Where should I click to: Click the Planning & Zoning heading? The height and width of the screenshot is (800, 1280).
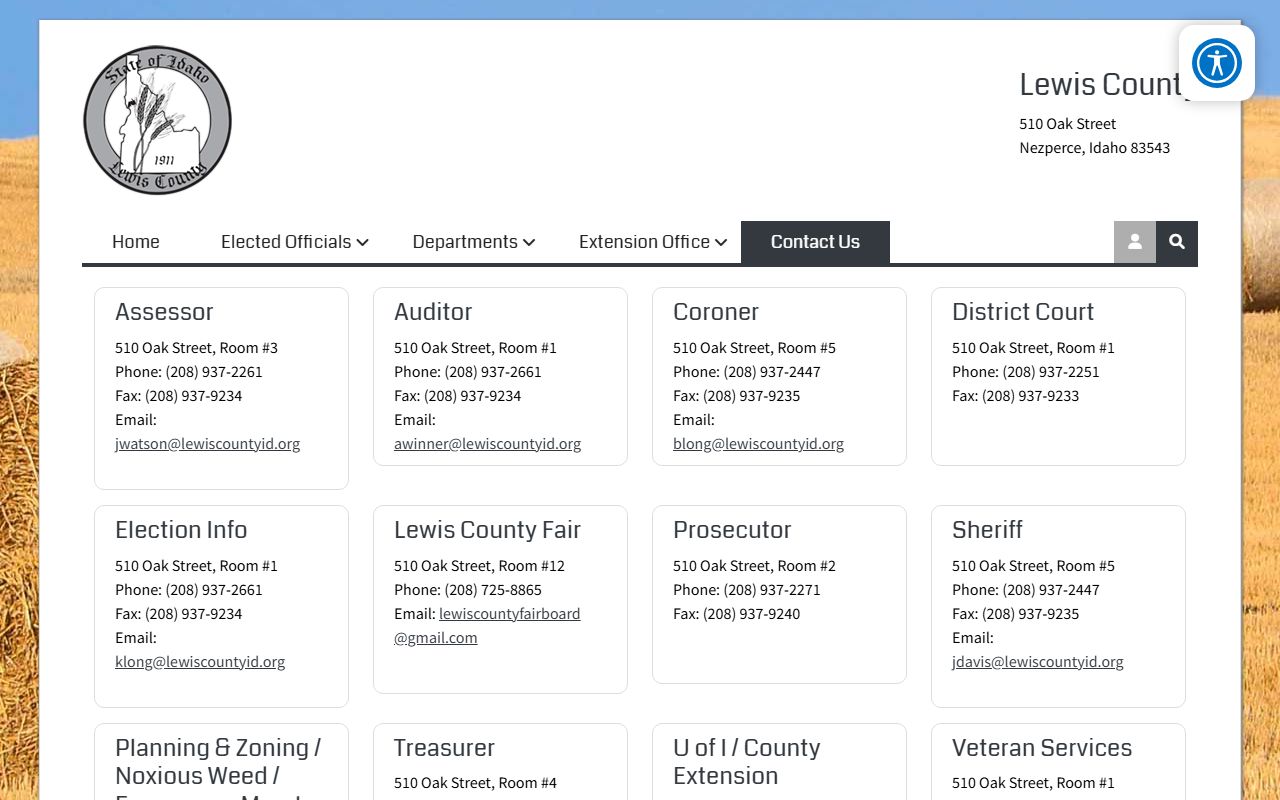click(x=218, y=767)
